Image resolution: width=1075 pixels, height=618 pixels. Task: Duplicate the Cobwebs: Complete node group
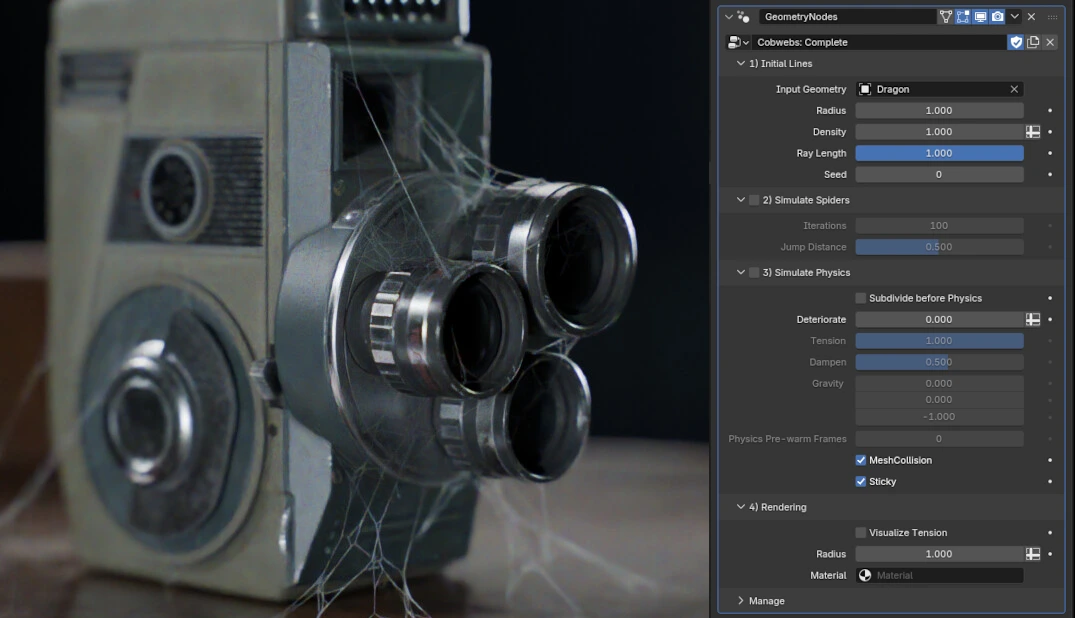1032,43
